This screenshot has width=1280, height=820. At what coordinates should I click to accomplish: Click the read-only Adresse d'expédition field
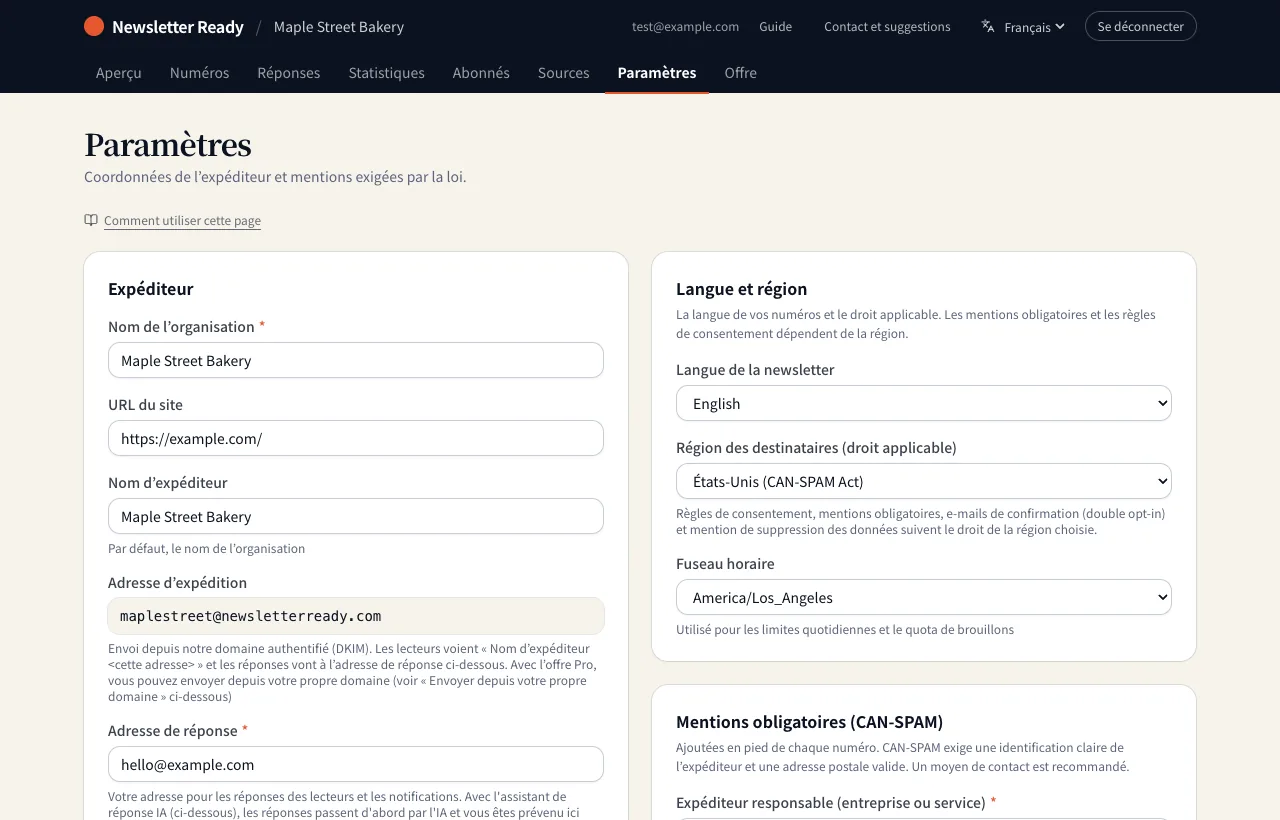click(x=356, y=616)
